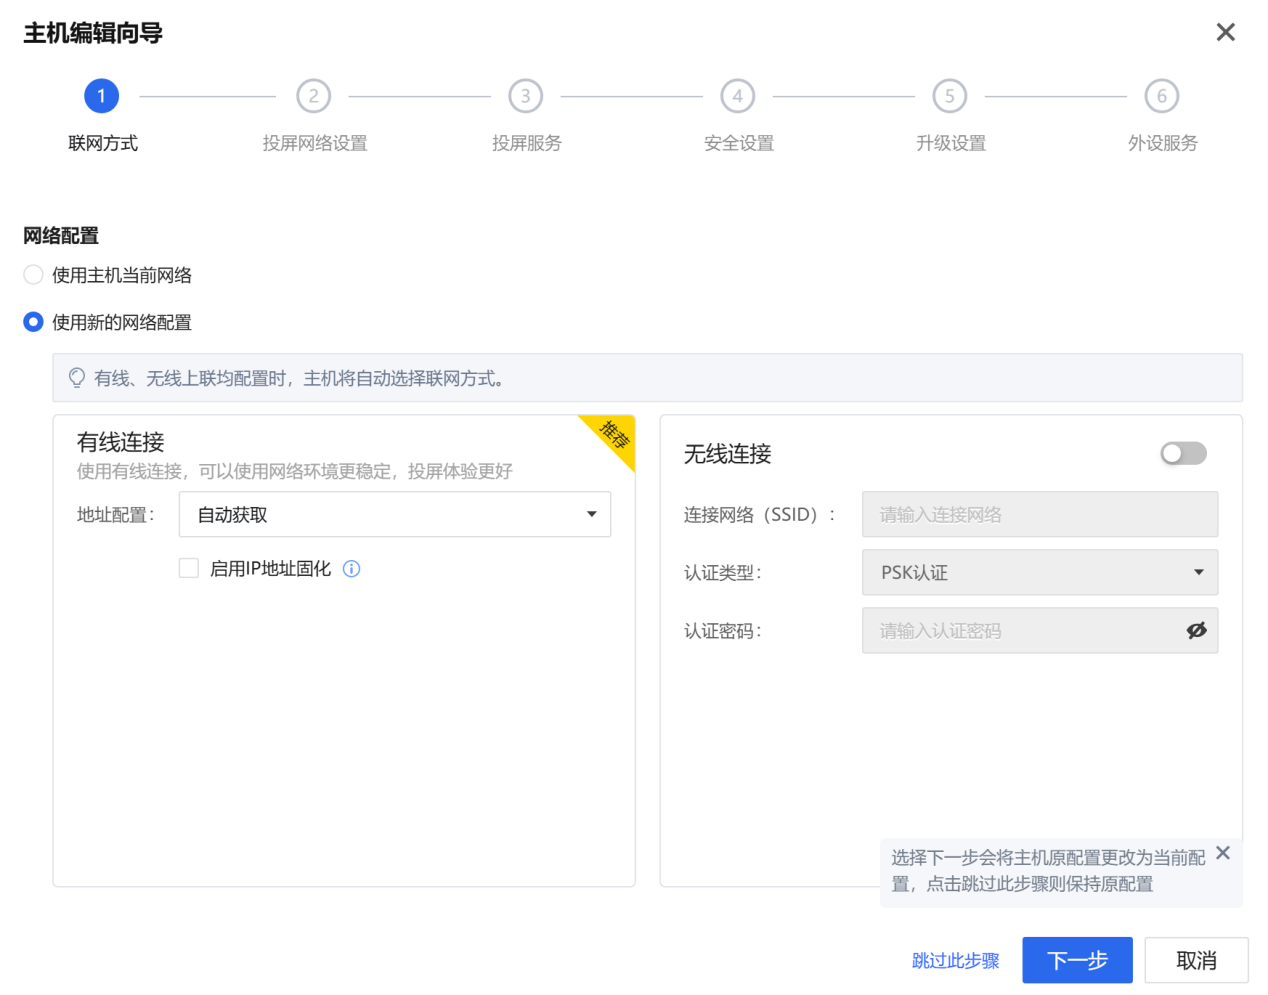1268x995 pixels.
Task: Click the lightbulb tip icon
Action: click(x=77, y=378)
